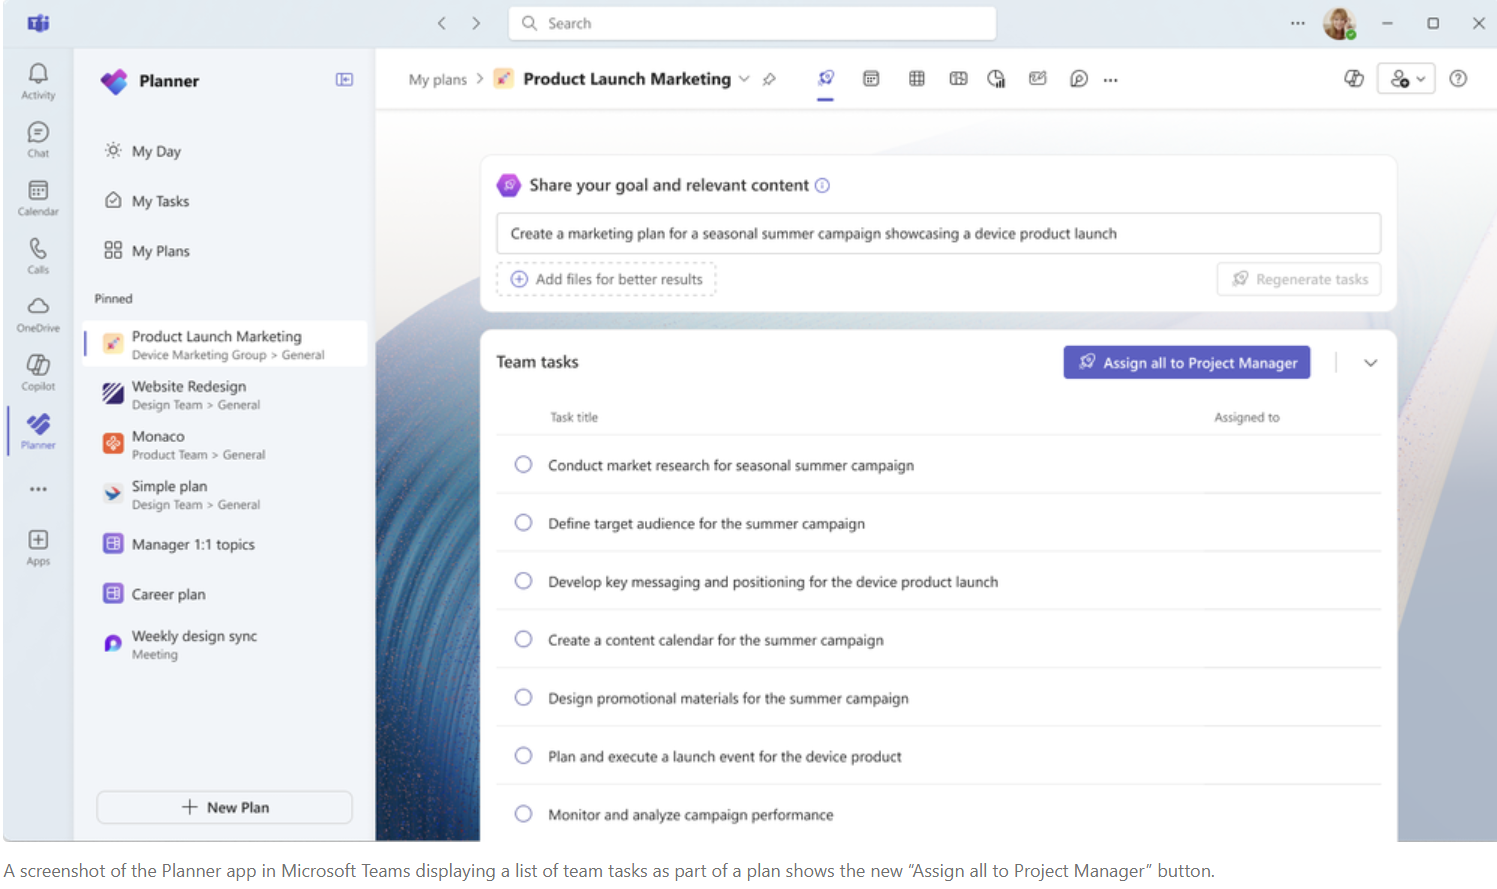Screen dimensions: 1497x889
Task: Expand Product Launch Marketing title dropdown
Action: point(744,80)
